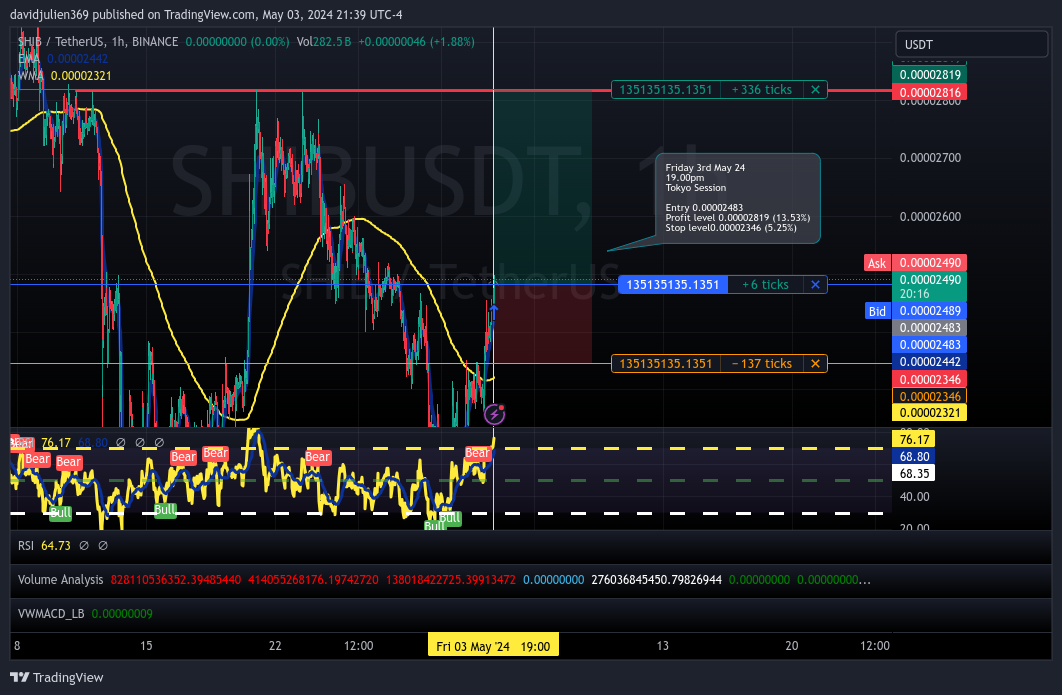The image size is (1062, 695).
Task: Click the Fri 03 May '24 19:00 time marker
Action: (x=493, y=646)
